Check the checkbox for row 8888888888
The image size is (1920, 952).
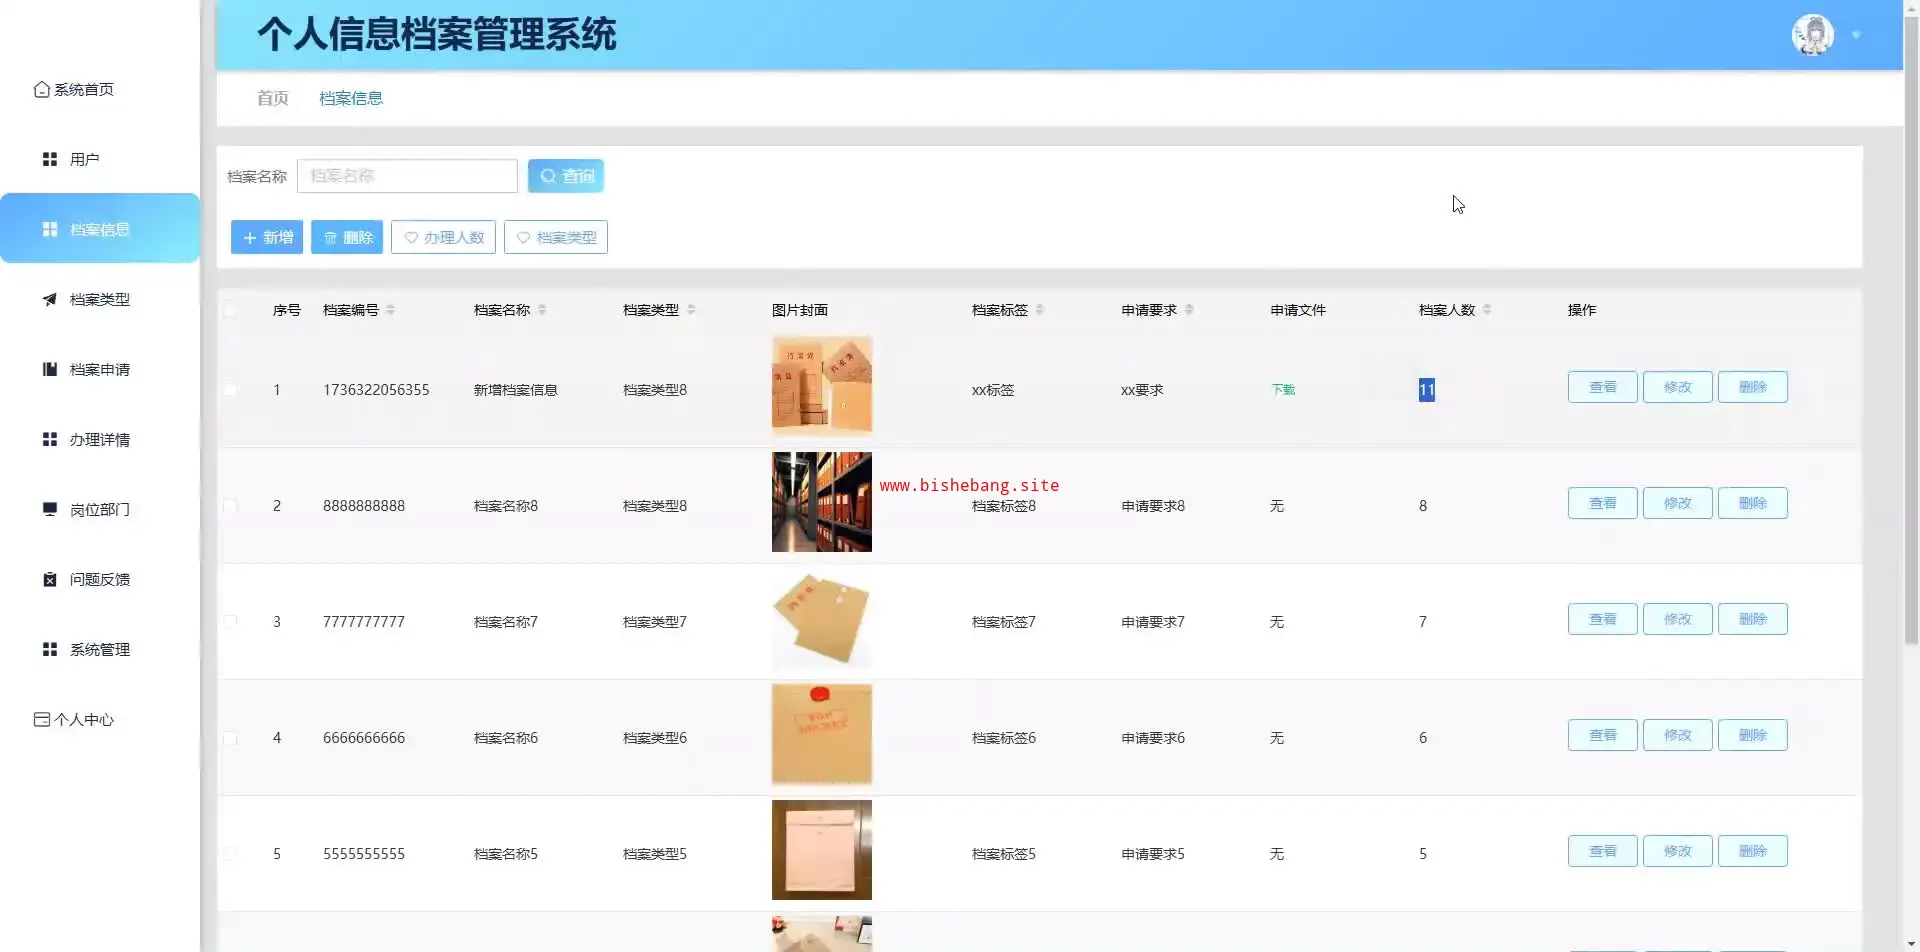230,506
